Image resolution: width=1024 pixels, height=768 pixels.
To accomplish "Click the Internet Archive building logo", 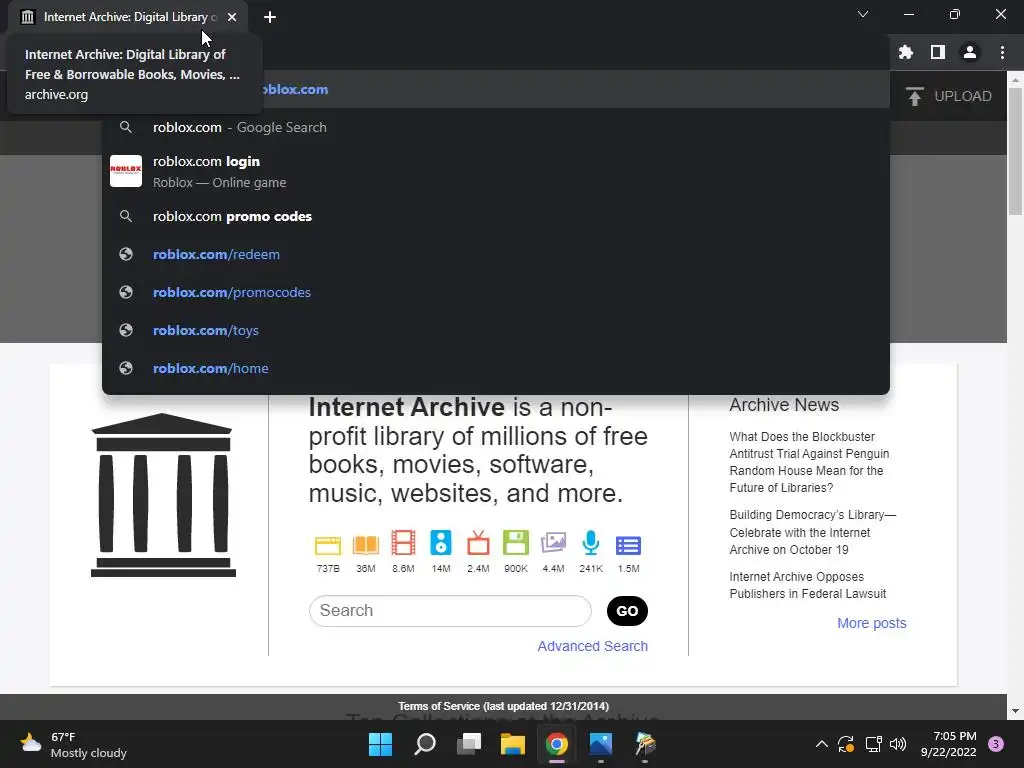I will tap(163, 495).
